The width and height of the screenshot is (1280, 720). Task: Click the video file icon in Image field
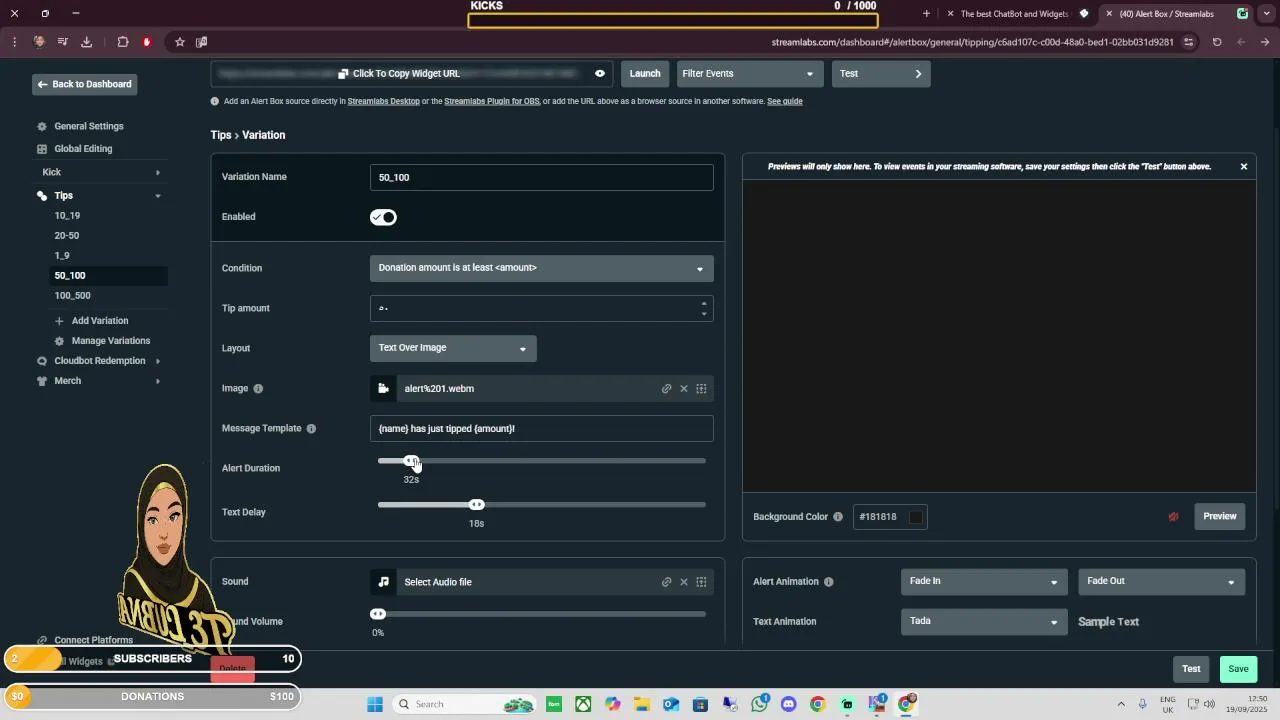(x=383, y=389)
